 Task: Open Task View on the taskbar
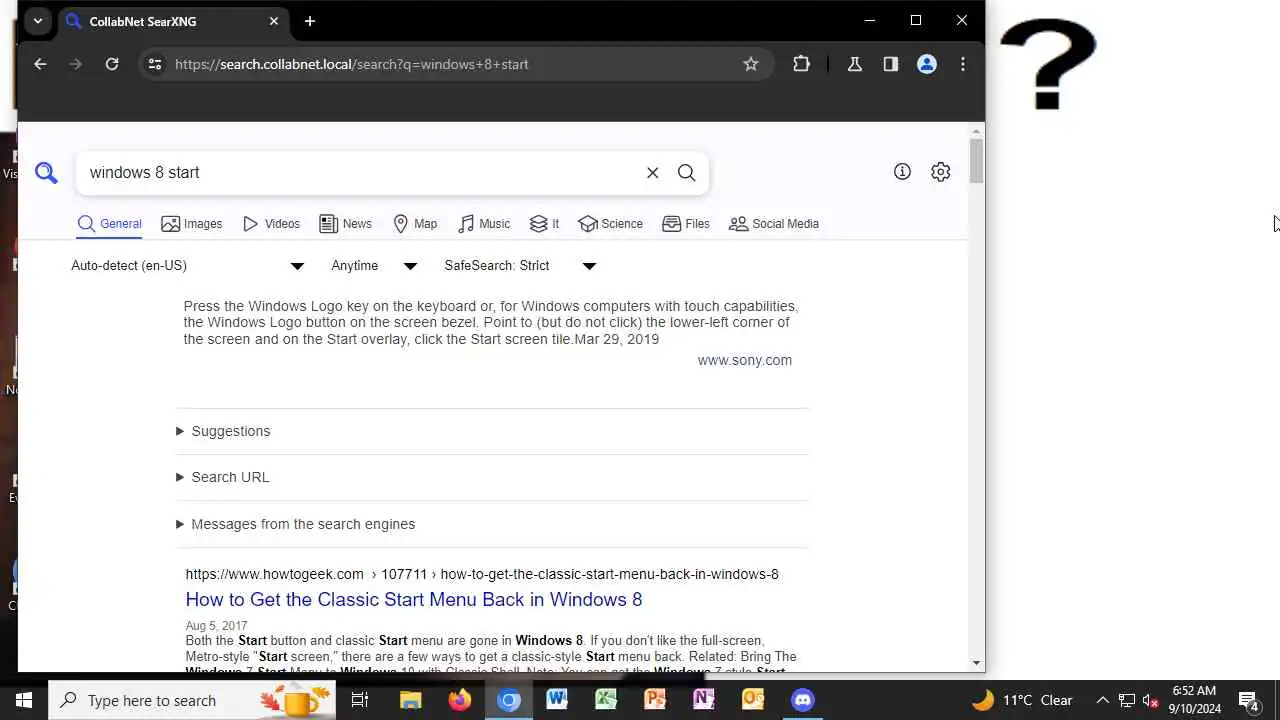coord(360,700)
